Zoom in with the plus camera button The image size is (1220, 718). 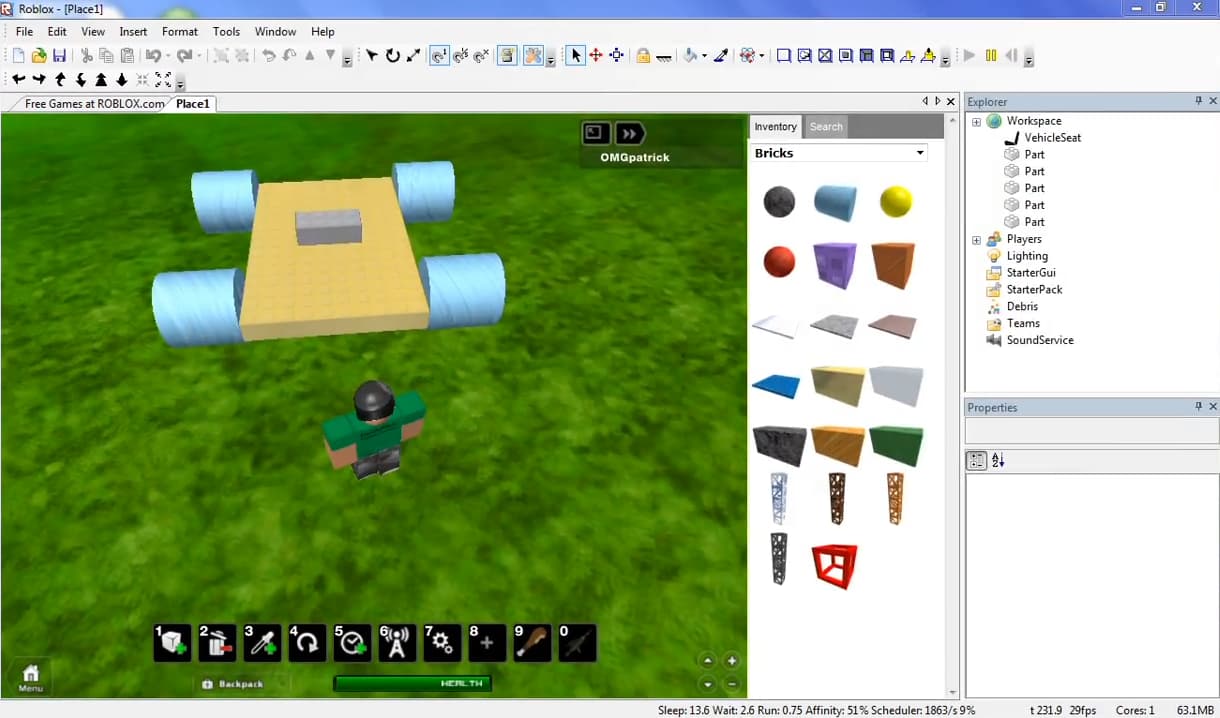732,661
